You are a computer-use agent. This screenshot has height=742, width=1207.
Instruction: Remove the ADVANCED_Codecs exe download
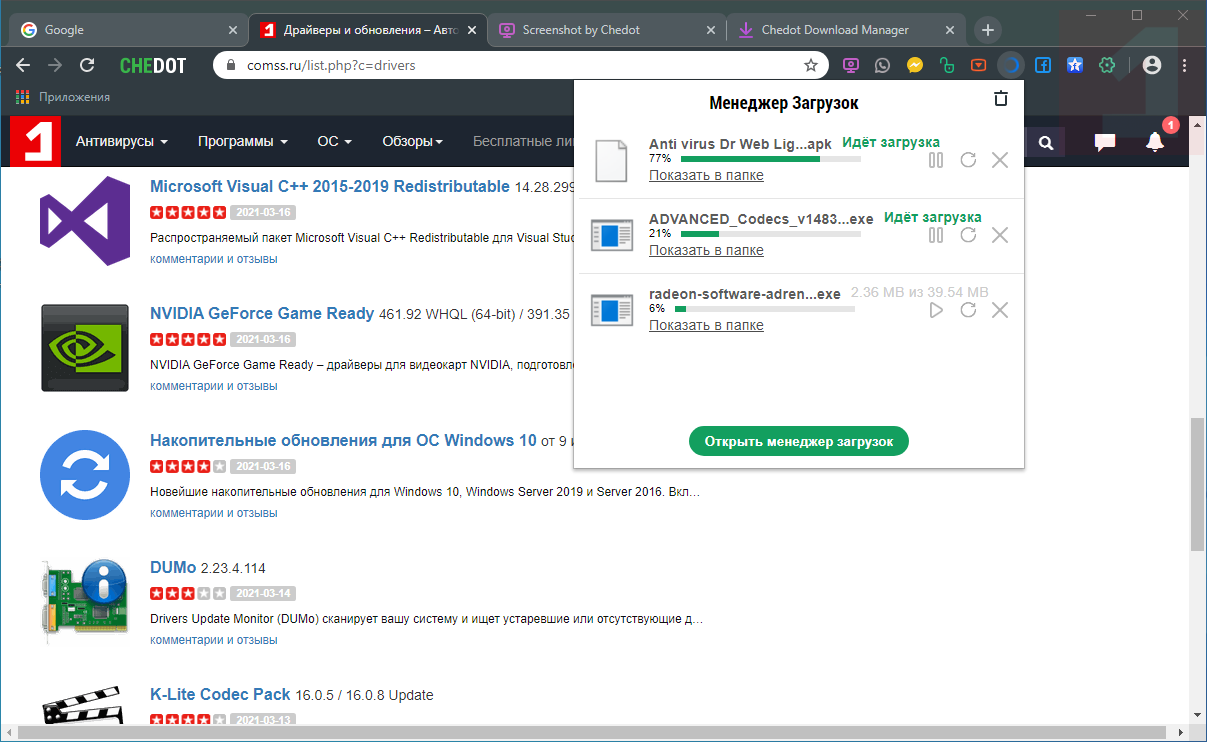tap(1000, 235)
